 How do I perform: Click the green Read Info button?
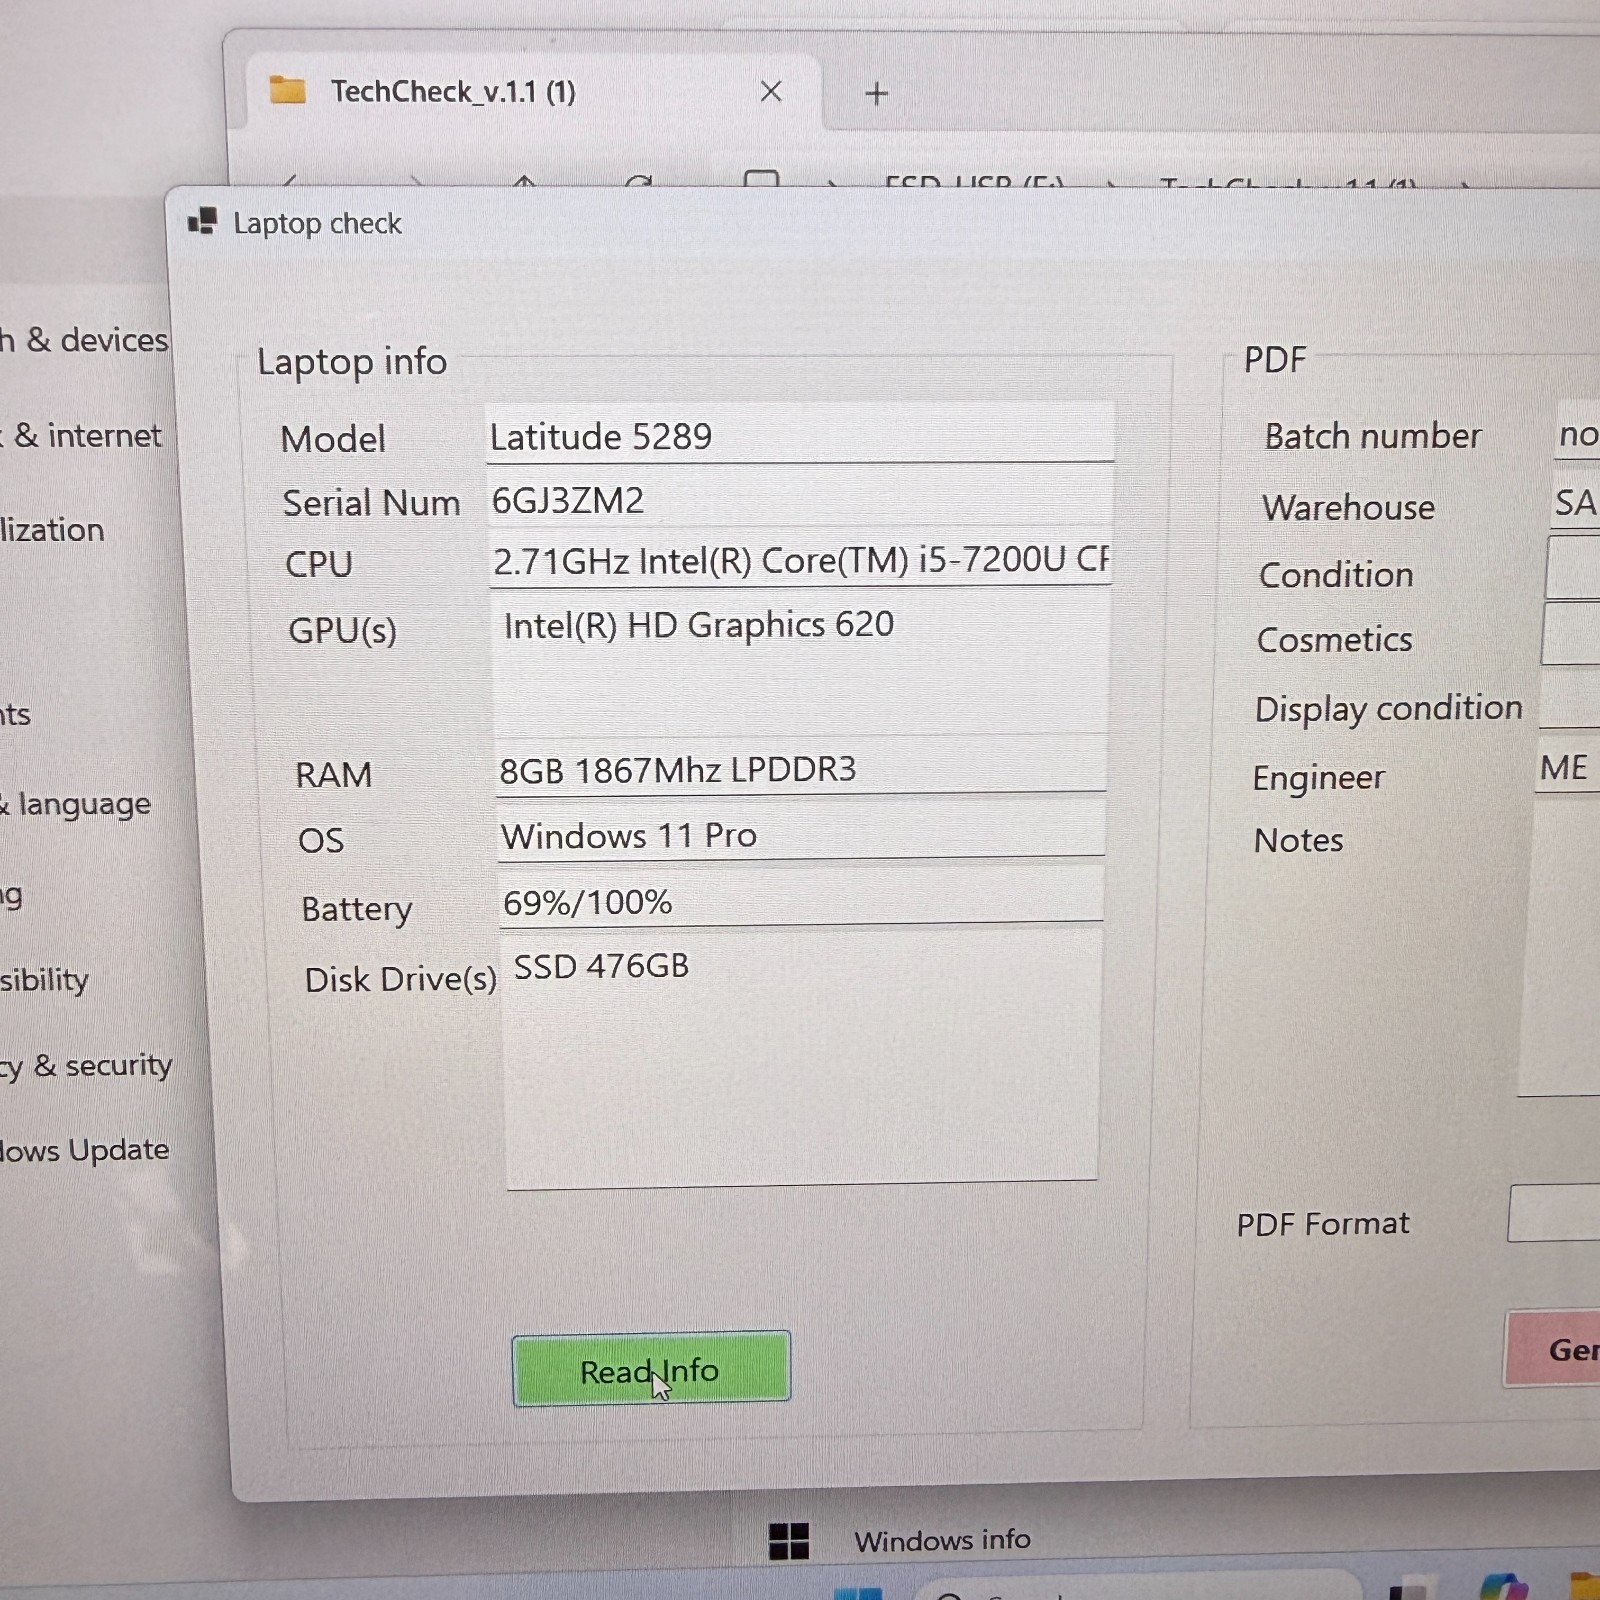click(651, 1369)
